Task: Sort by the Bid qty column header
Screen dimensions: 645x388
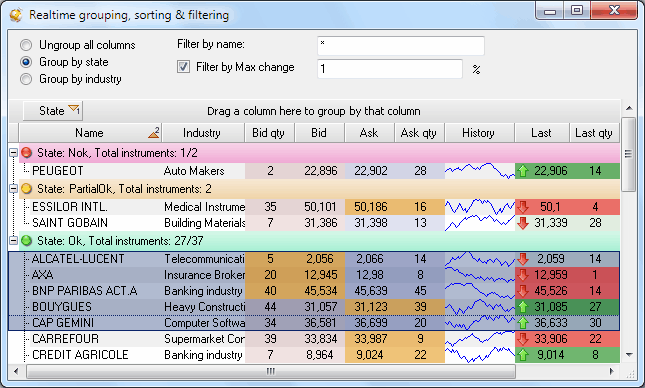Action: [x=269, y=133]
